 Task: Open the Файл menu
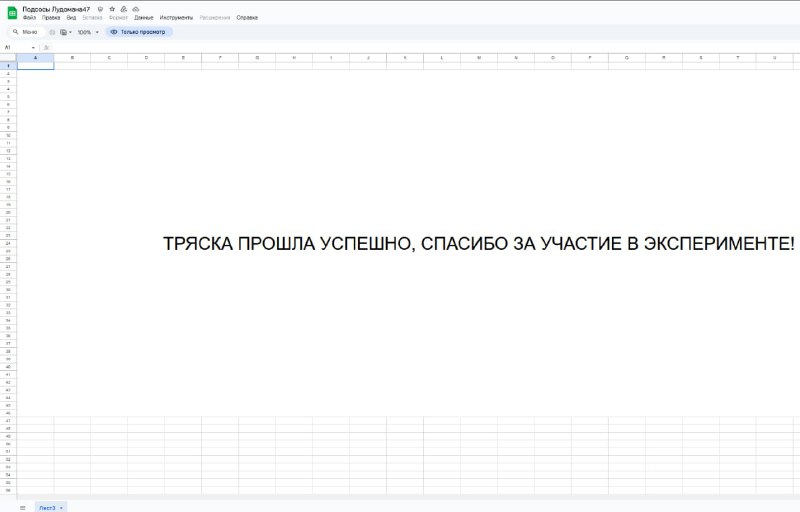pos(29,18)
